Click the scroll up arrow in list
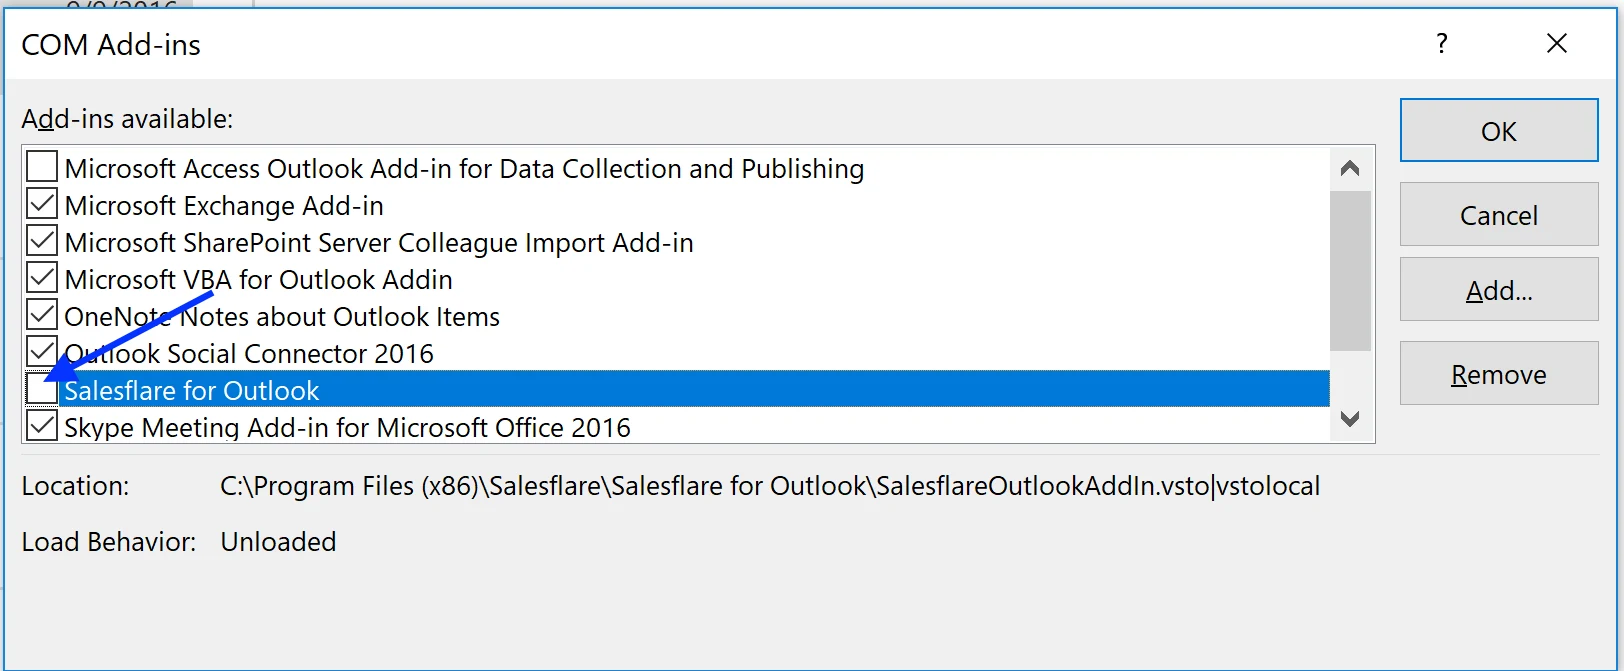 pos(1350,168)
